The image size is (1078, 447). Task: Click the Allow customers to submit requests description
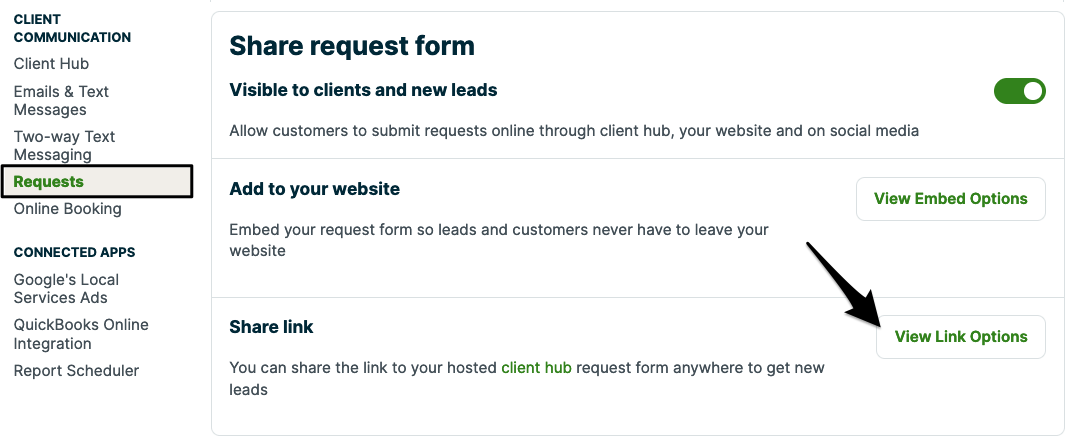coord(573,131)
